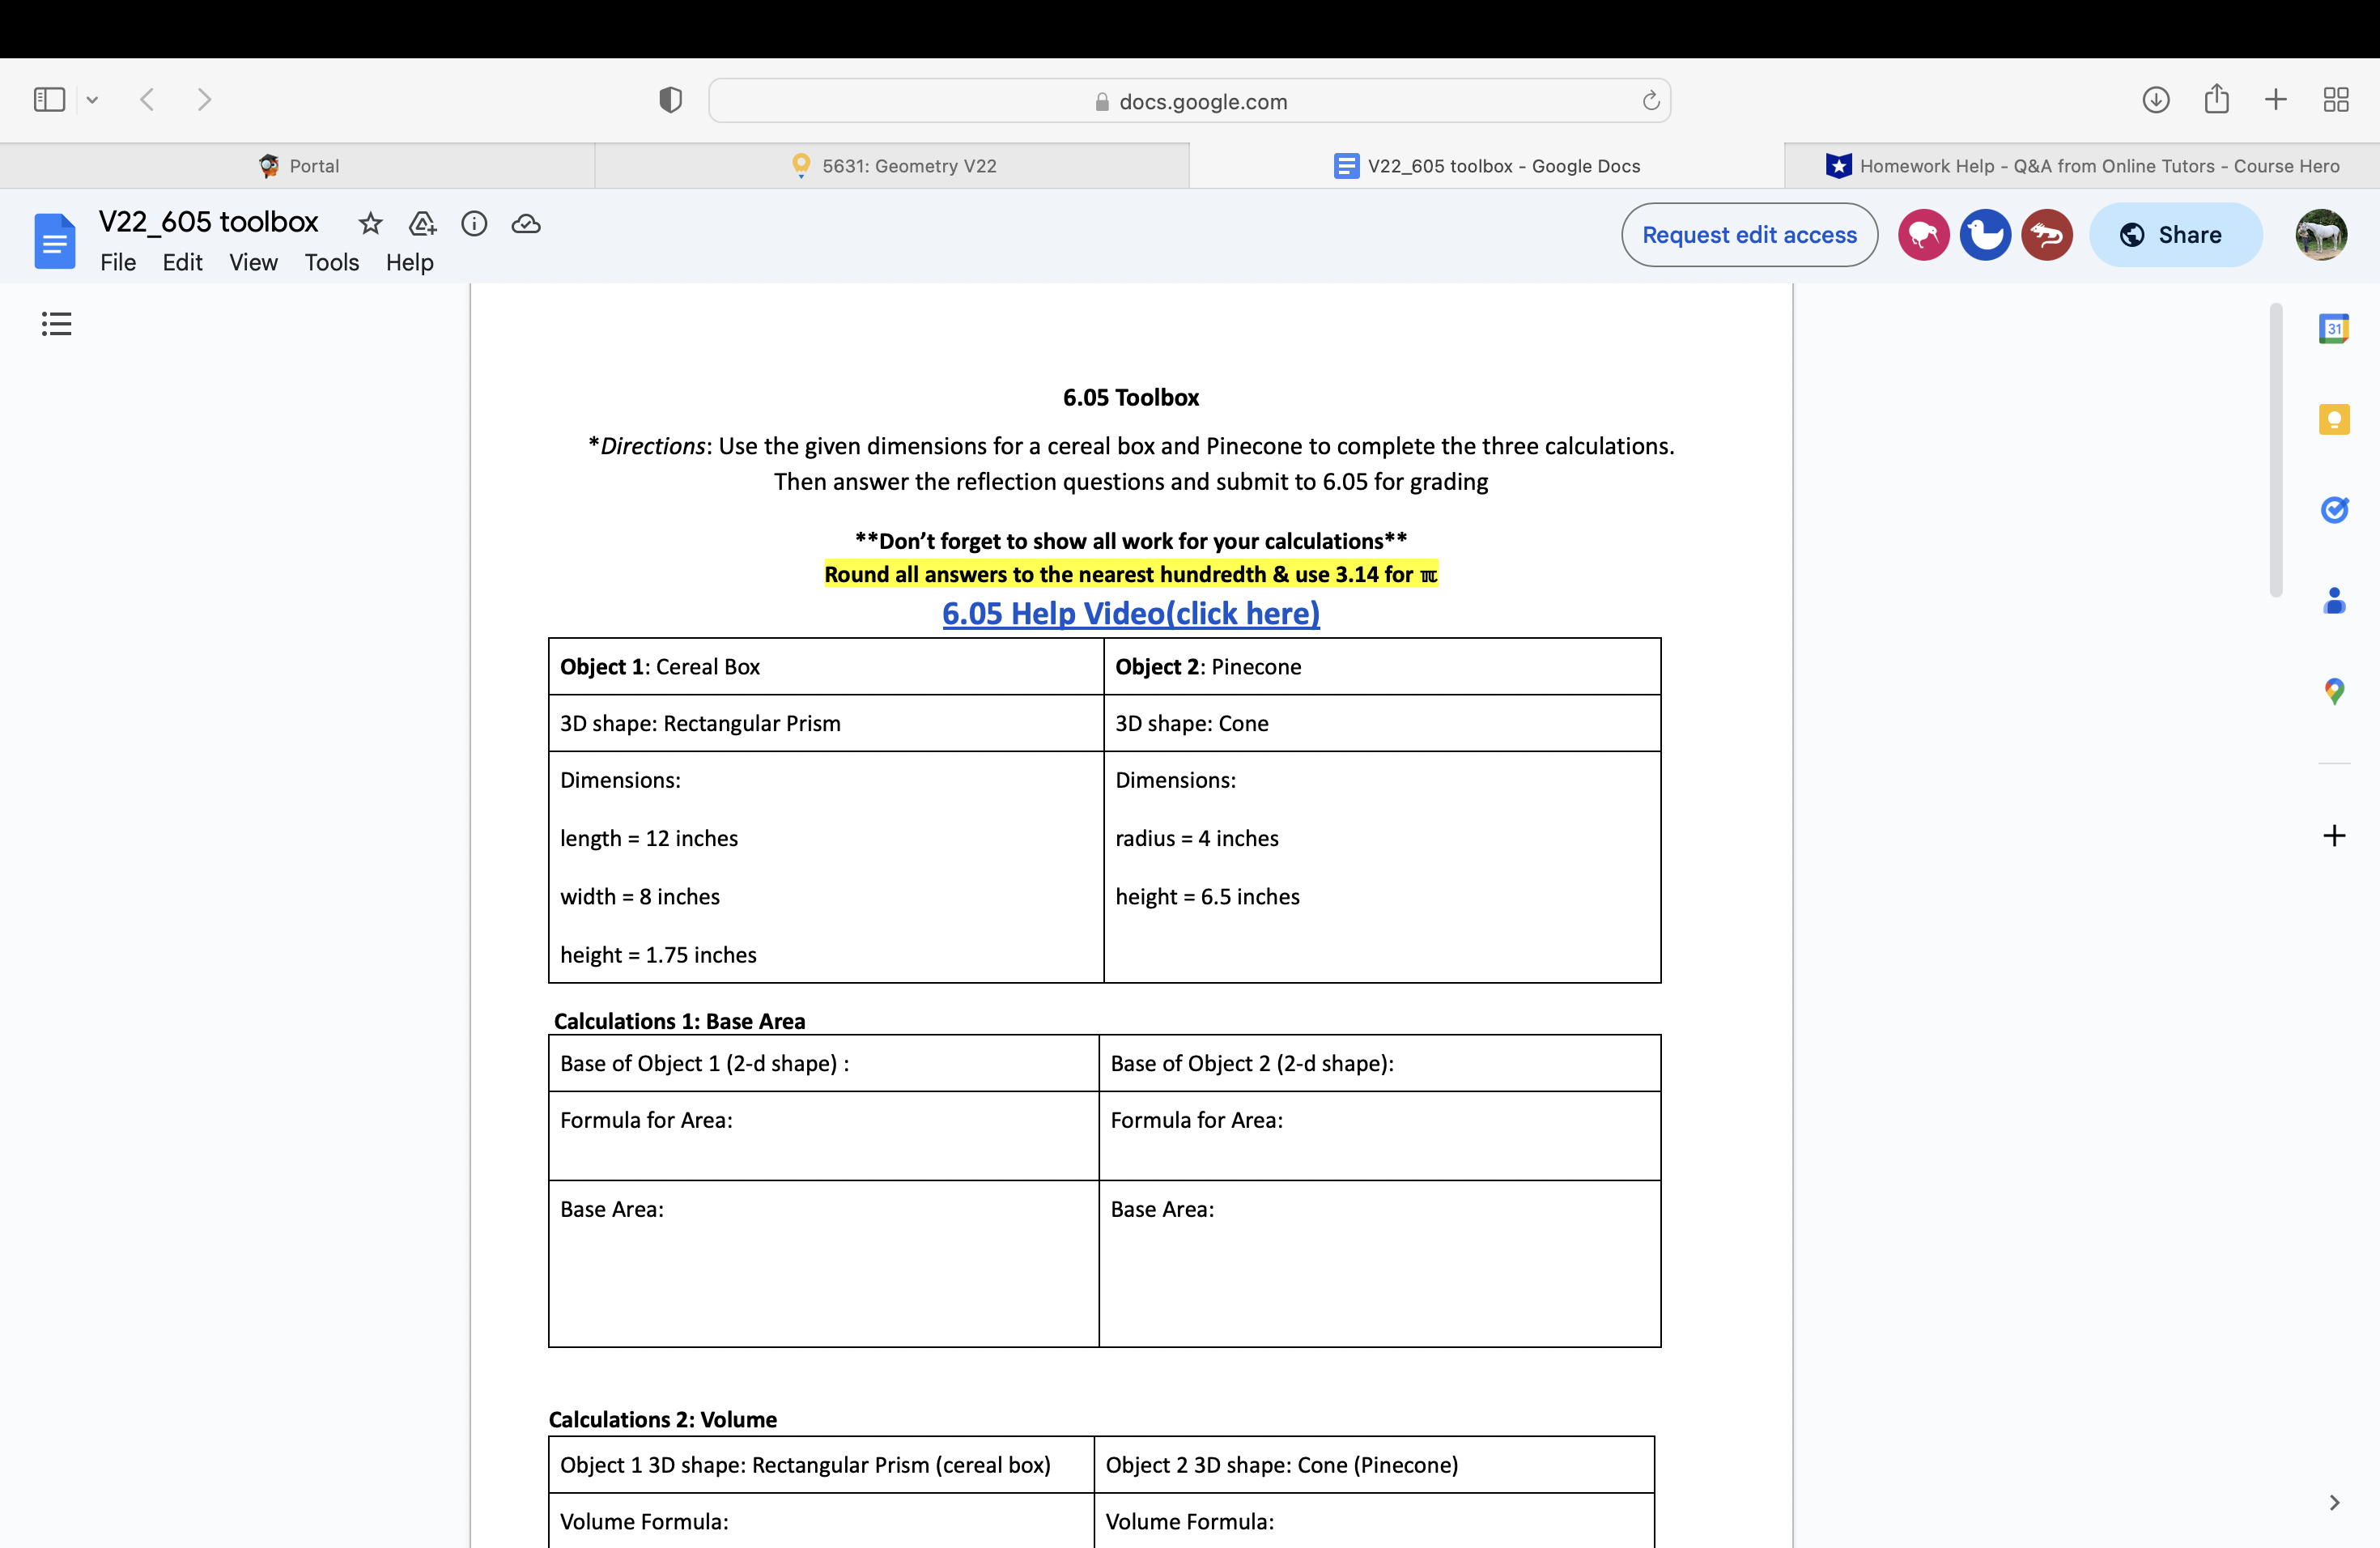This screenshot has width=2380, height=1548.
Task: Star the V22_605 toolbox document
Action: coord(370,224)
